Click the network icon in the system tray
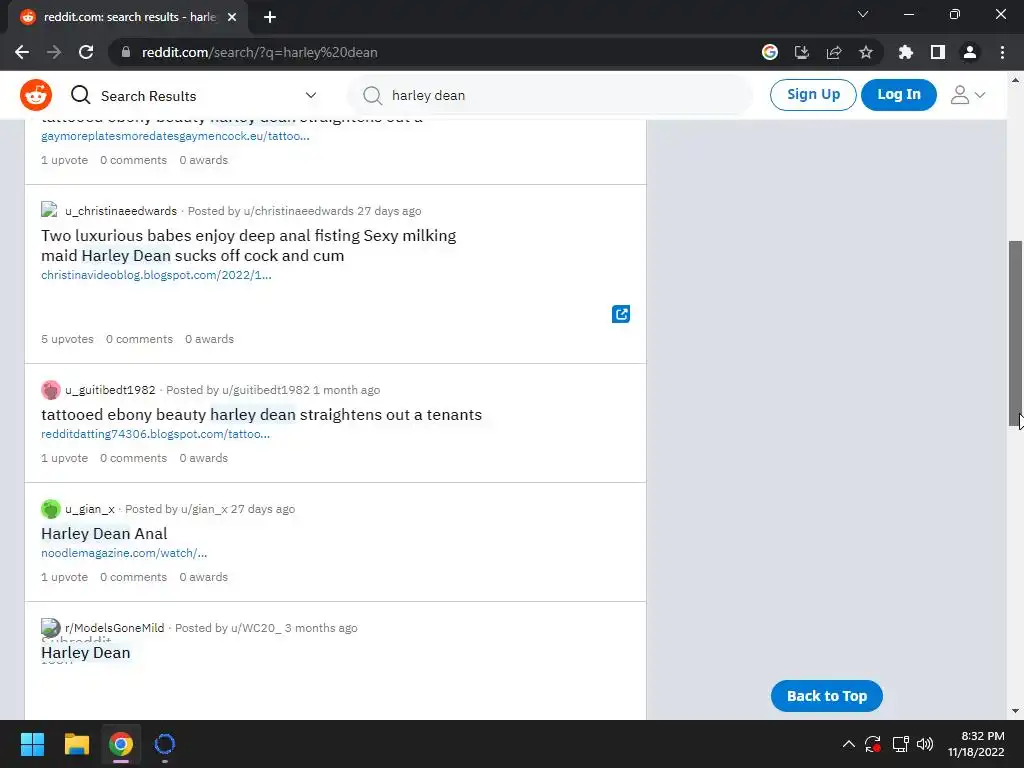Screen dimensions: 1024x768 pos(900,744)
